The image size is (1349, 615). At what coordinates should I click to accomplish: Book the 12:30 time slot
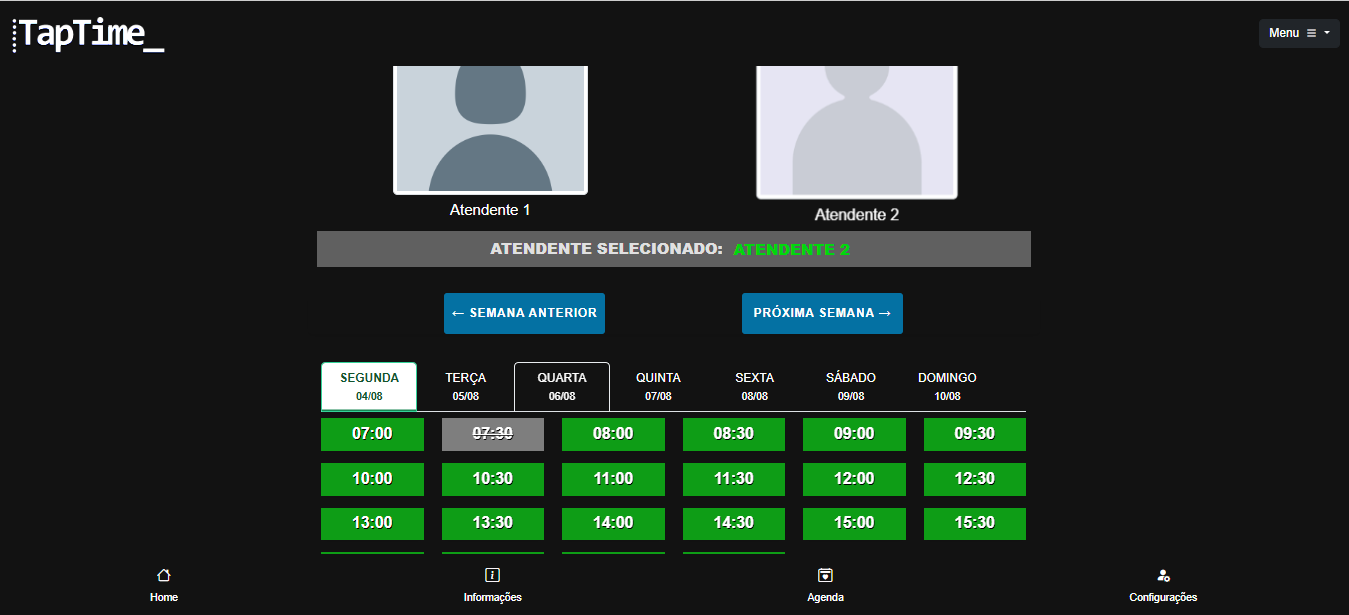point(974,478)
